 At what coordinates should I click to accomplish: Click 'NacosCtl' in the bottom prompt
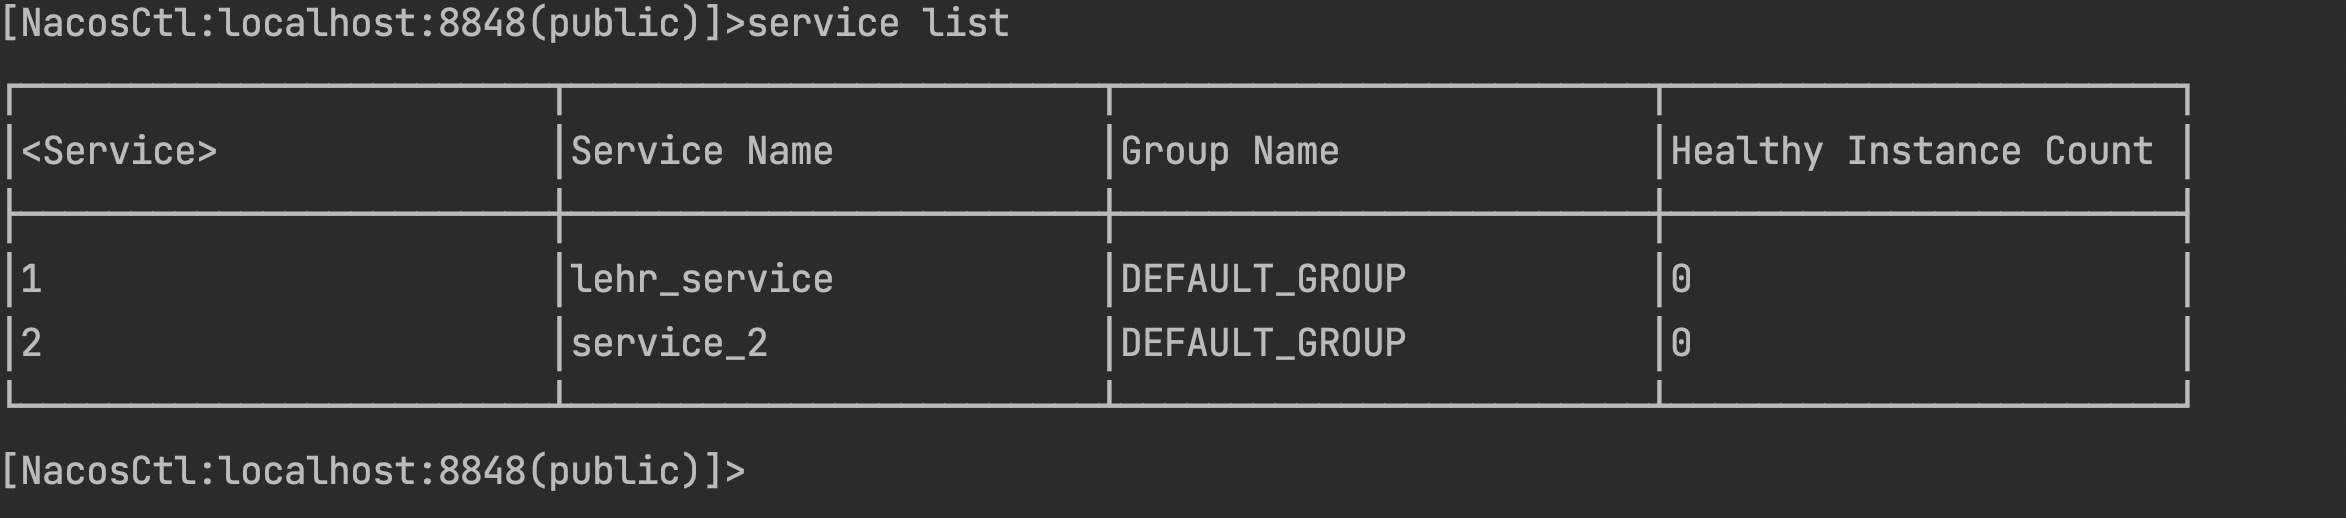coord(109,470)
